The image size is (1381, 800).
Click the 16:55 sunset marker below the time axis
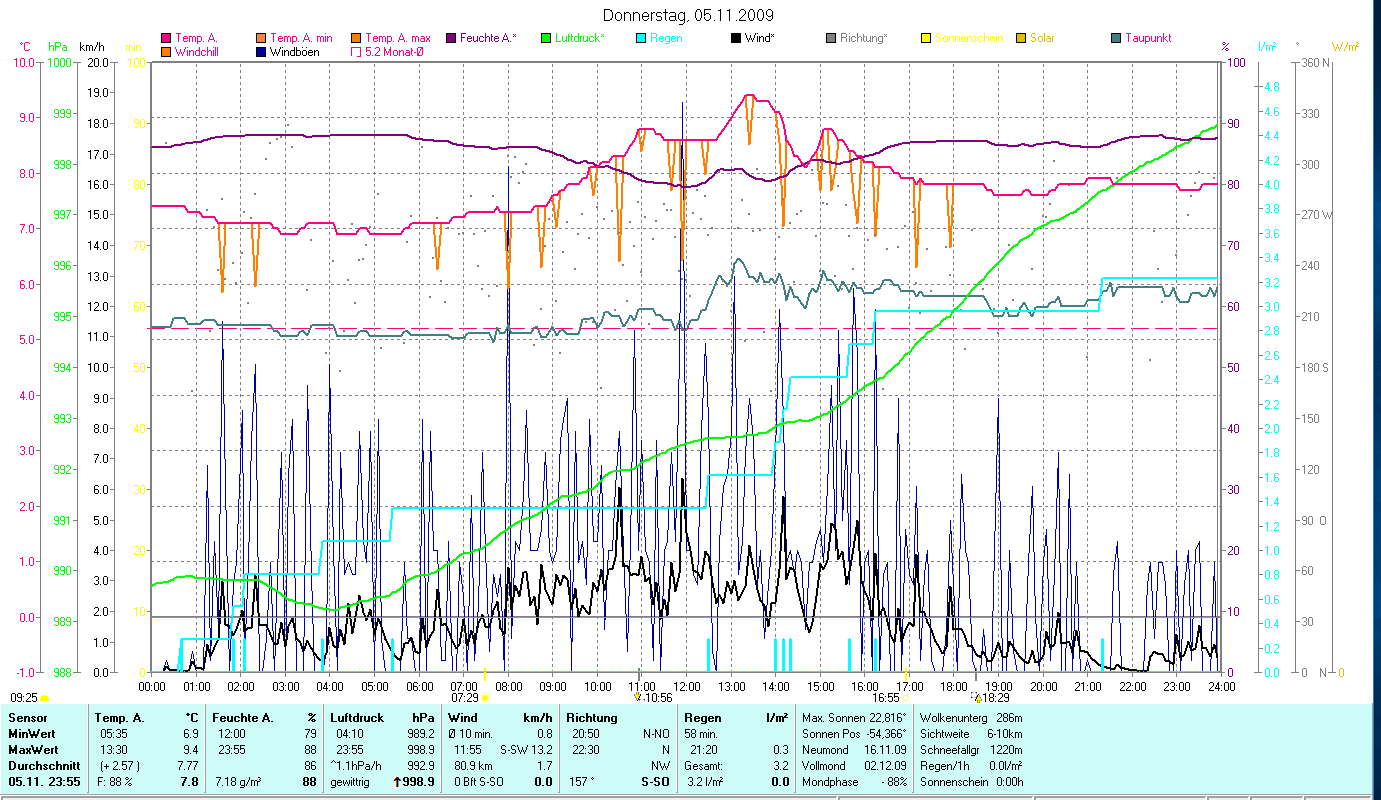click(888, 697)
